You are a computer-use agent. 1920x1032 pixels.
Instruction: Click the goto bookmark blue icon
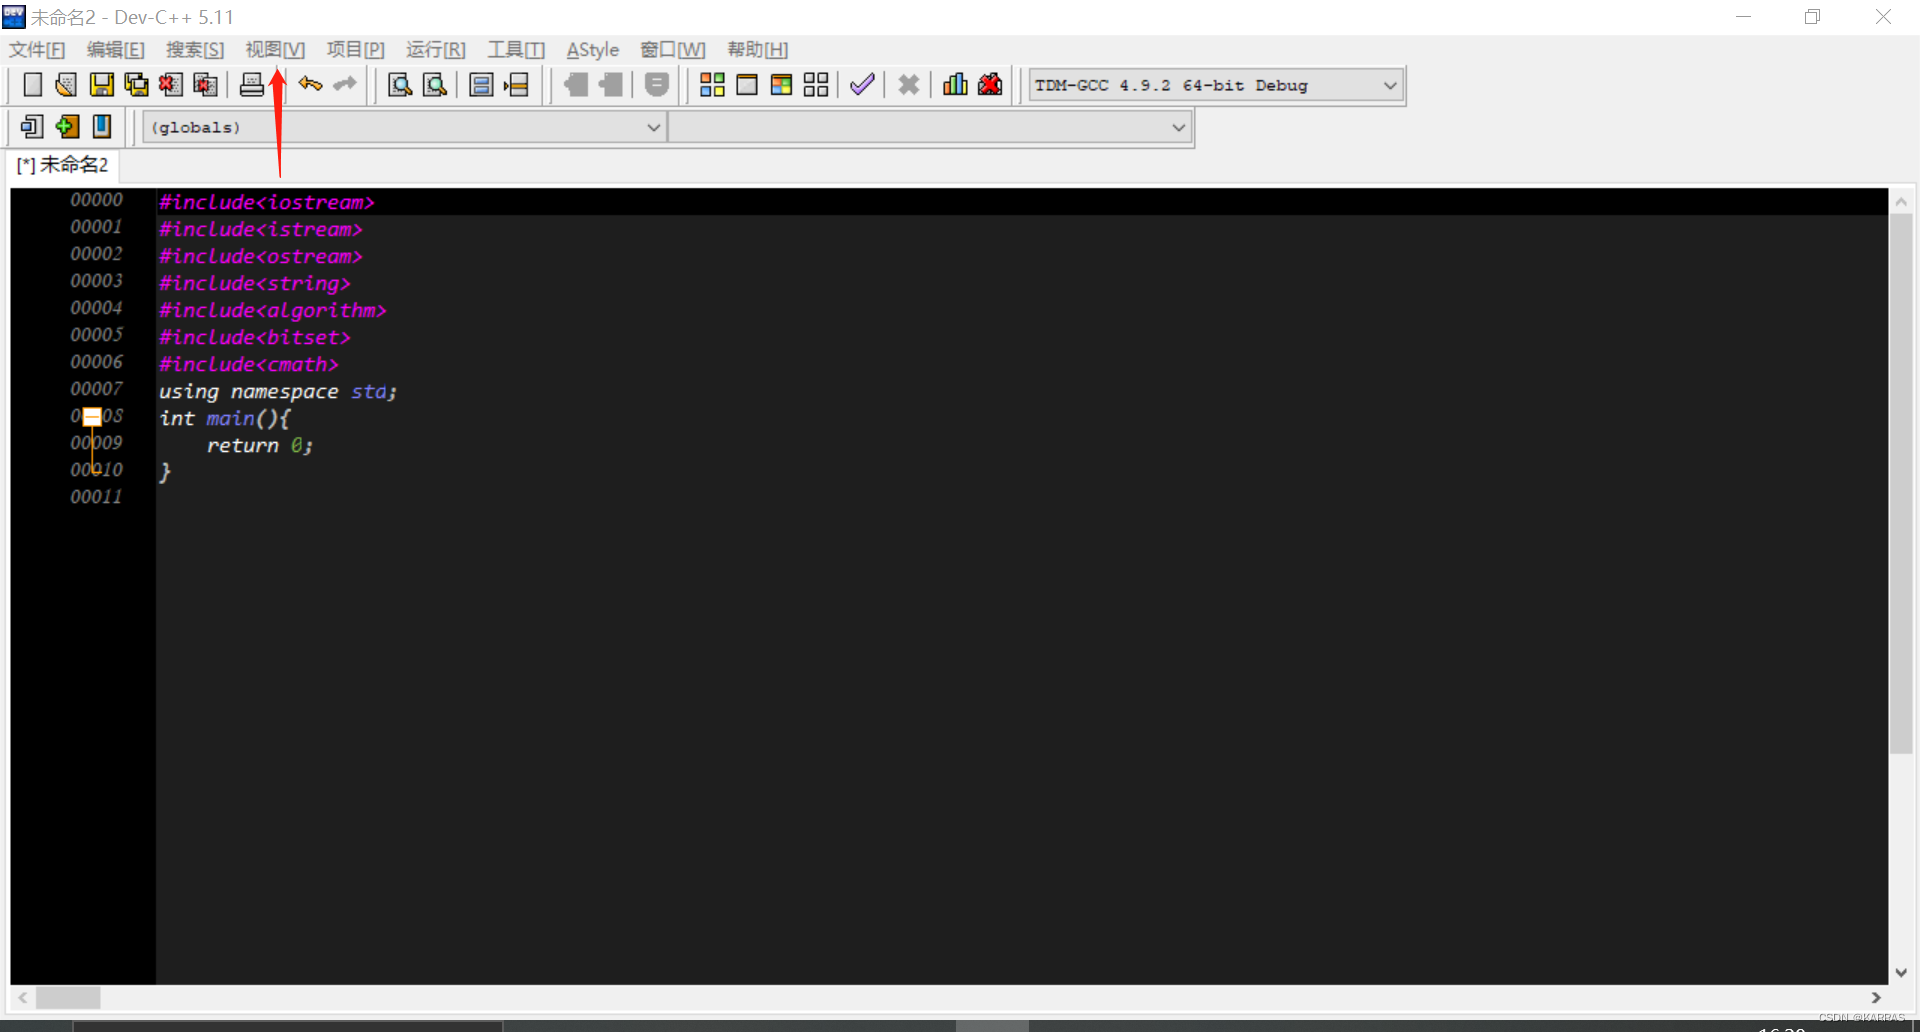click(102, 127)
